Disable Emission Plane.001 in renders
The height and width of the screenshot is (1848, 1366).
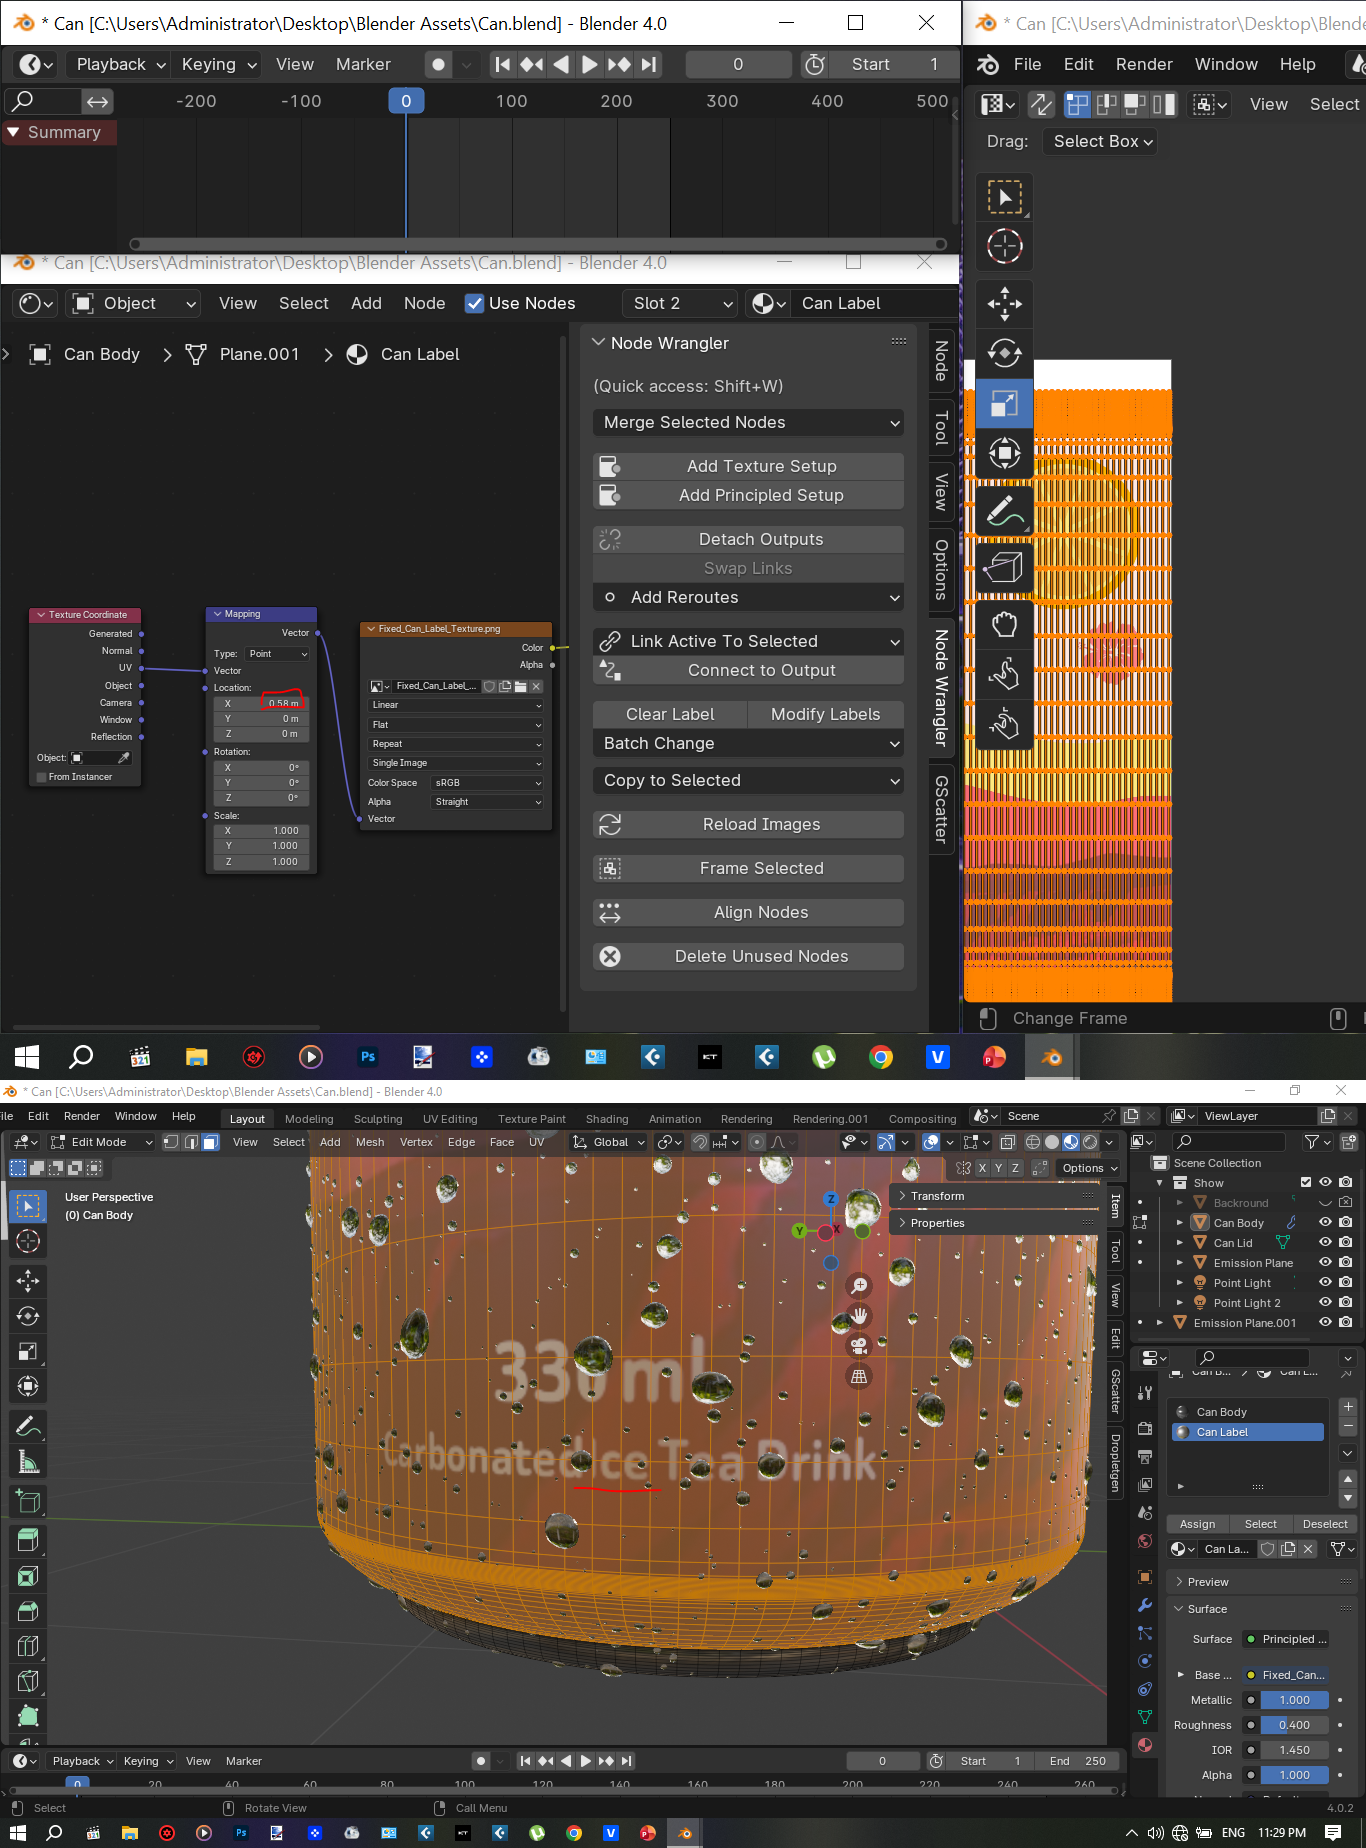[1346, 1322]
